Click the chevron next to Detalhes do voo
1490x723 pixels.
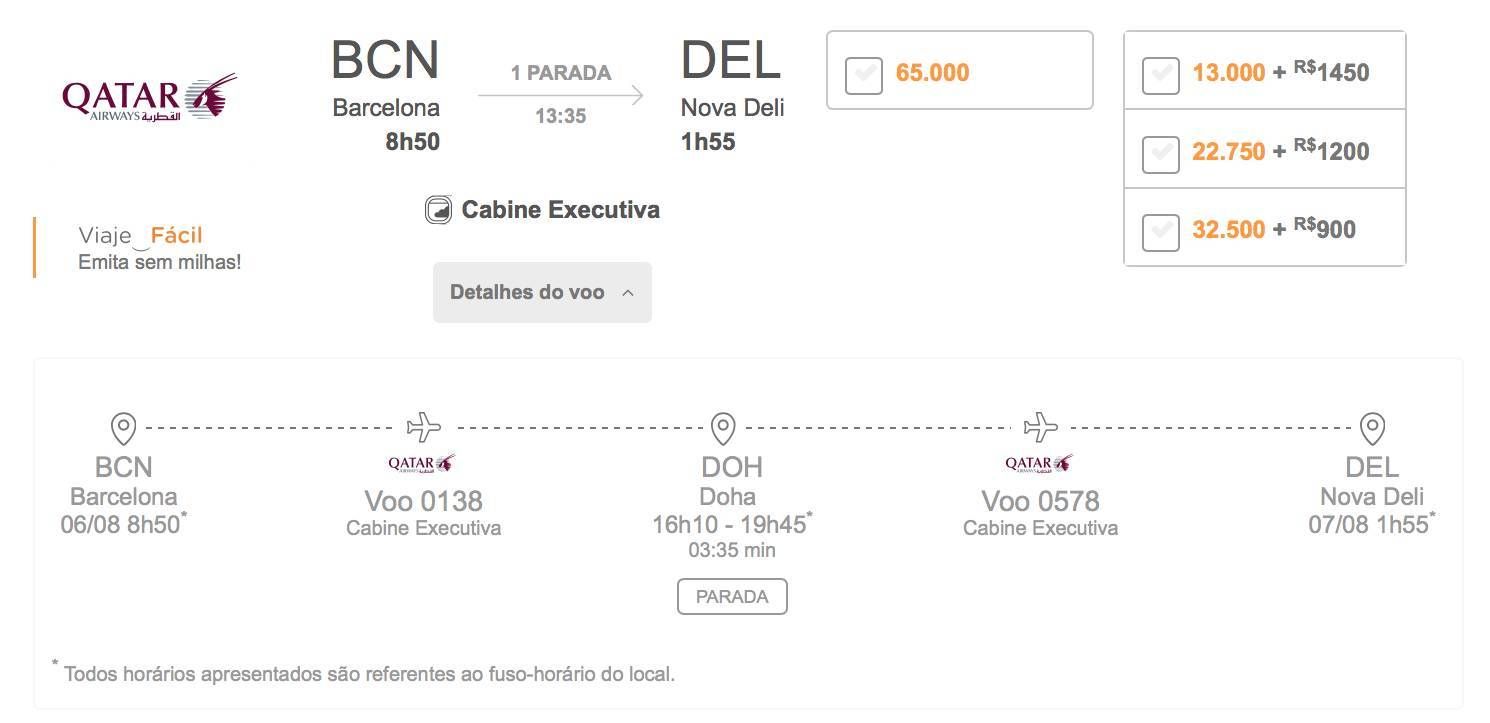[628, 293]
